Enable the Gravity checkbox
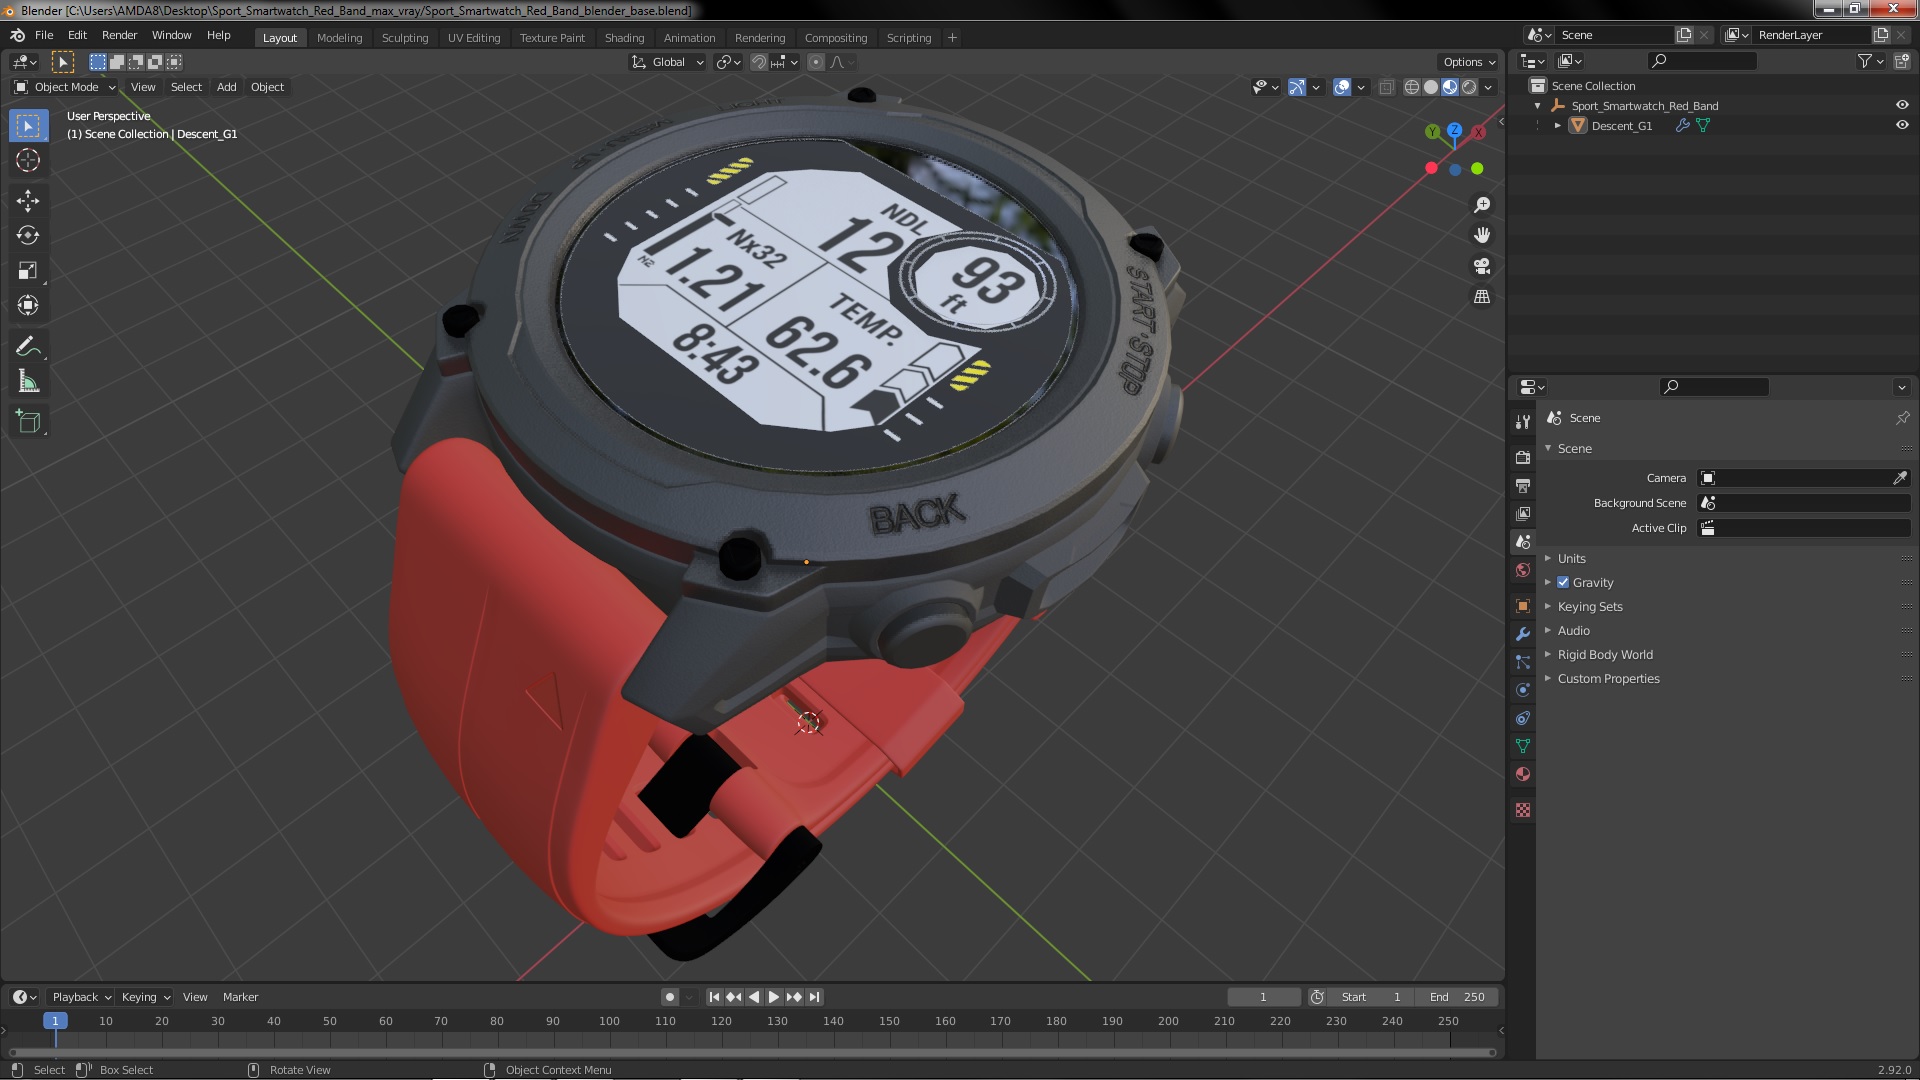This screenshot has height=1080, width=1920. 1563,582
